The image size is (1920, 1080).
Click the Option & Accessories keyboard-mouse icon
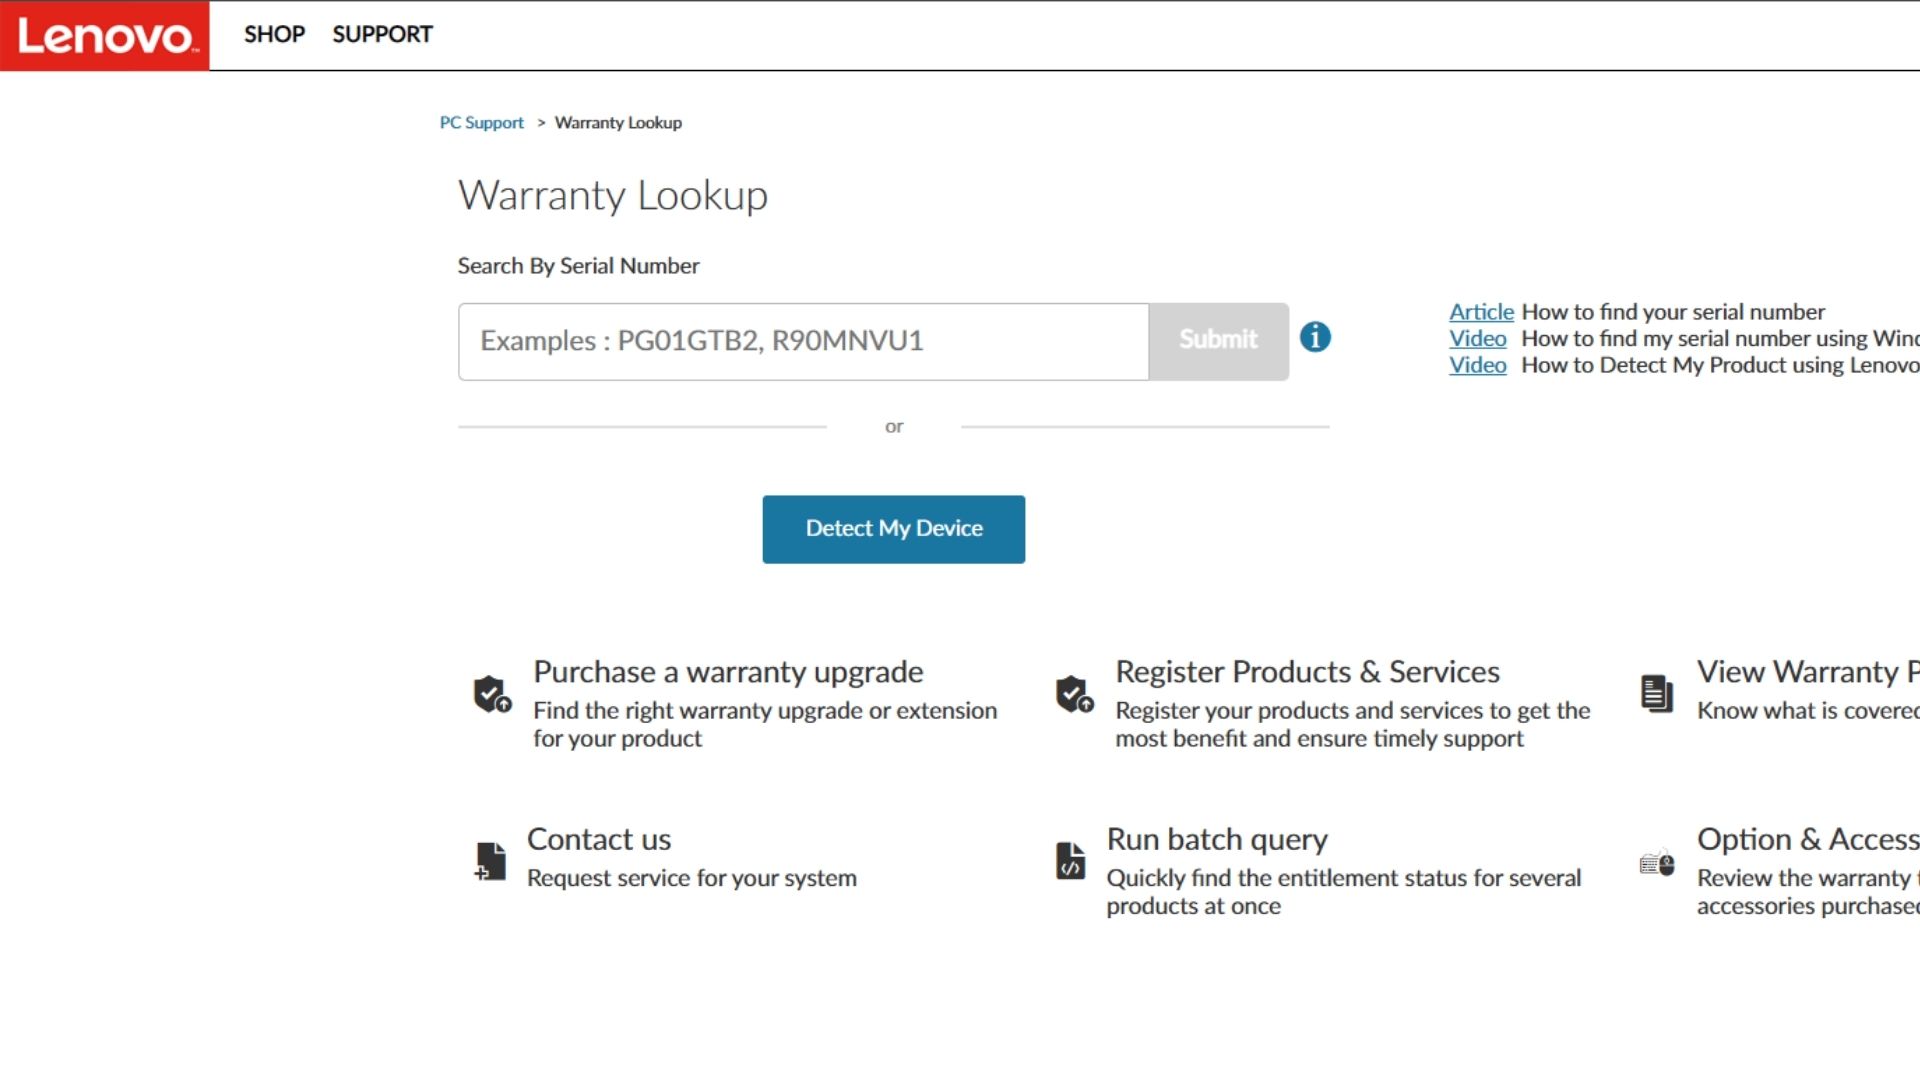pyautogui.click(x=1656, y=863)
